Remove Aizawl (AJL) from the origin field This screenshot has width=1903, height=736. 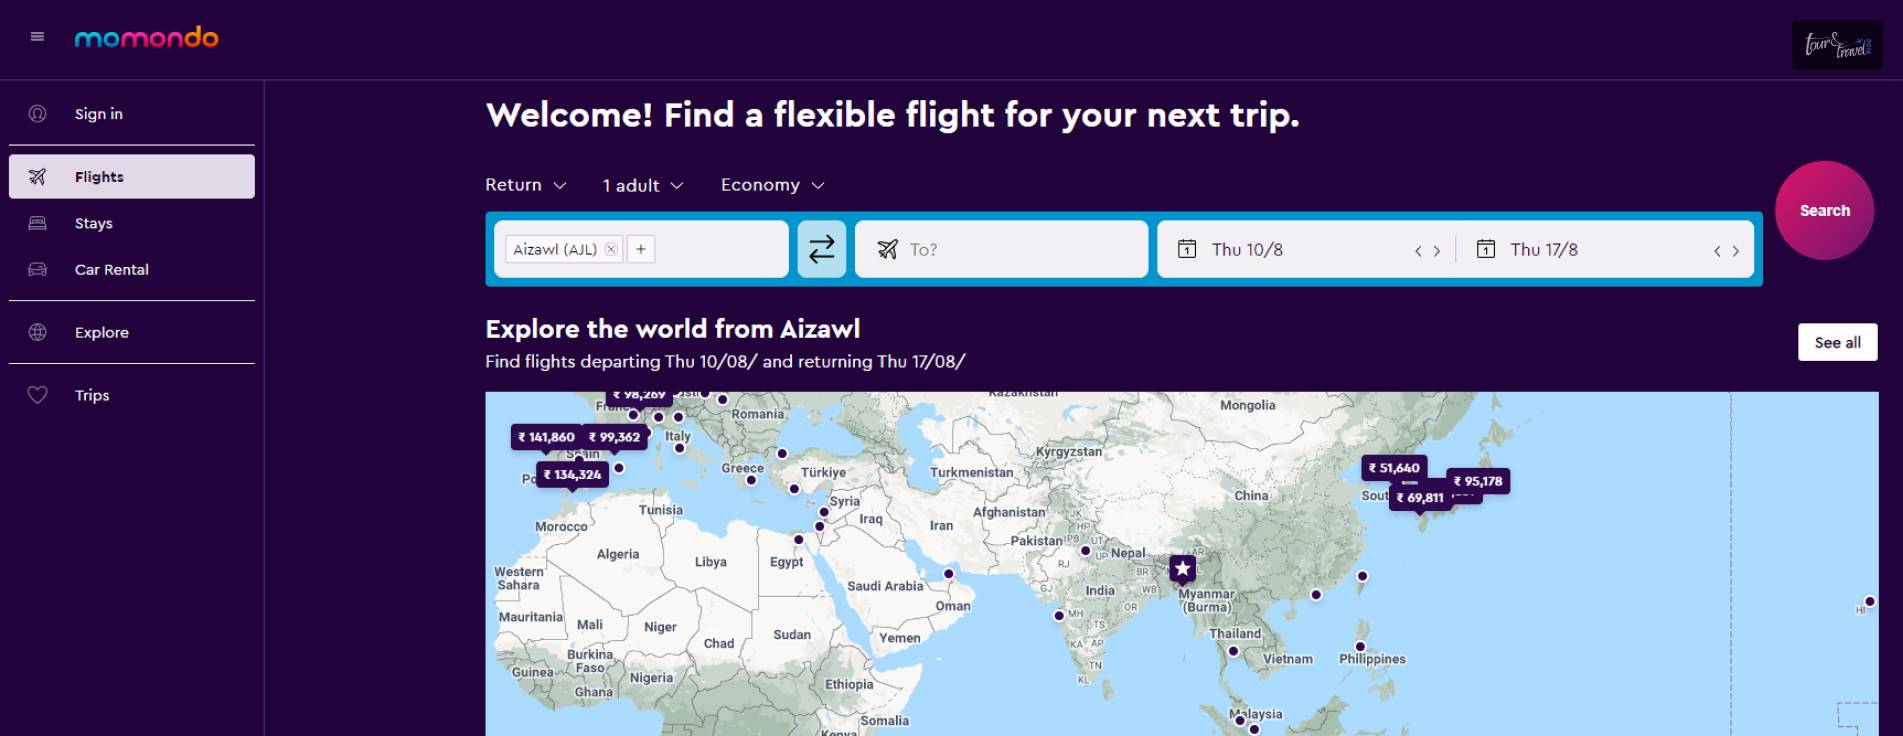pos(610,249)
